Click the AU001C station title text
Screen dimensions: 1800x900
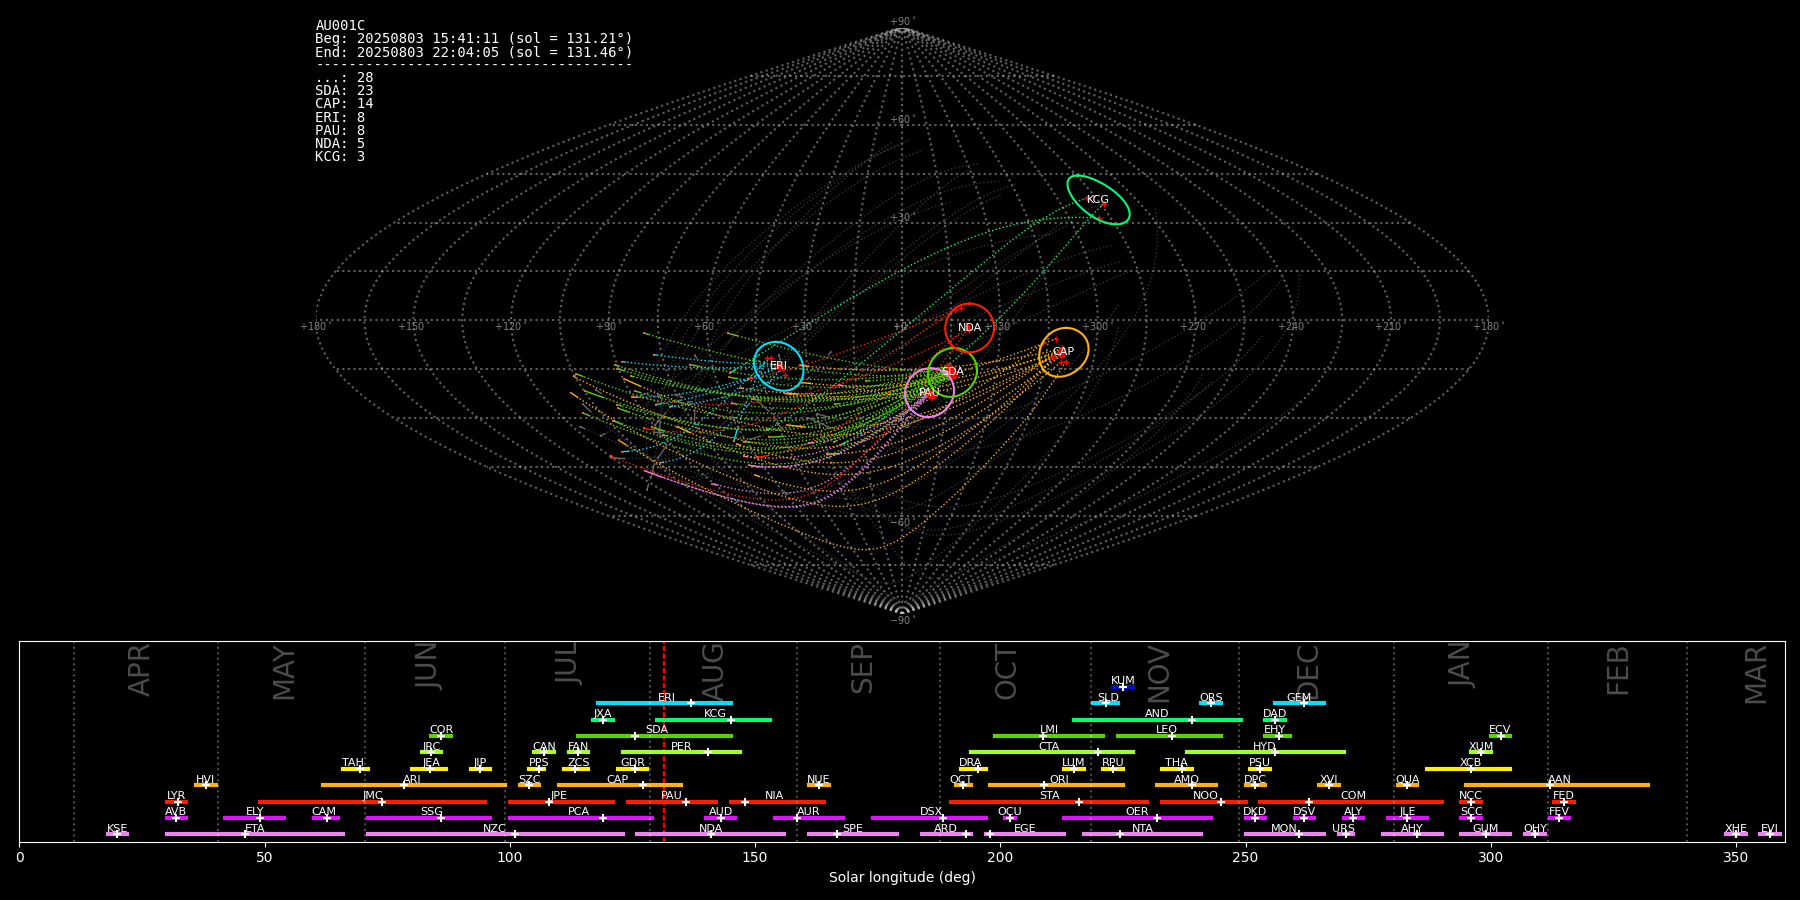(340, 26)
